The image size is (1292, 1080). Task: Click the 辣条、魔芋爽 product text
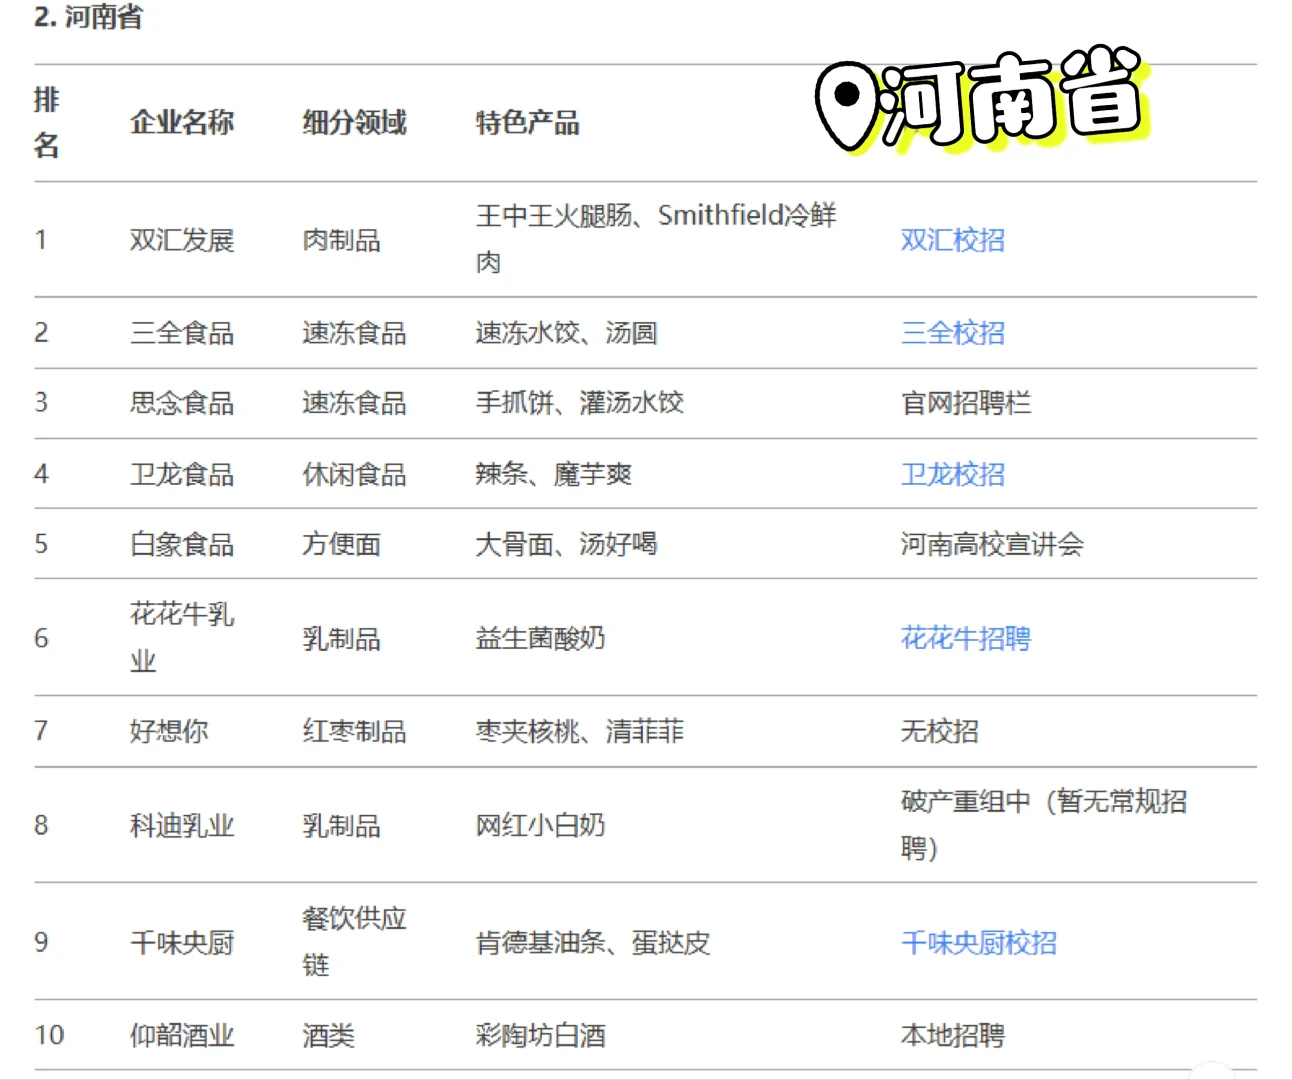pyautogui.click(x=553, y=474)
